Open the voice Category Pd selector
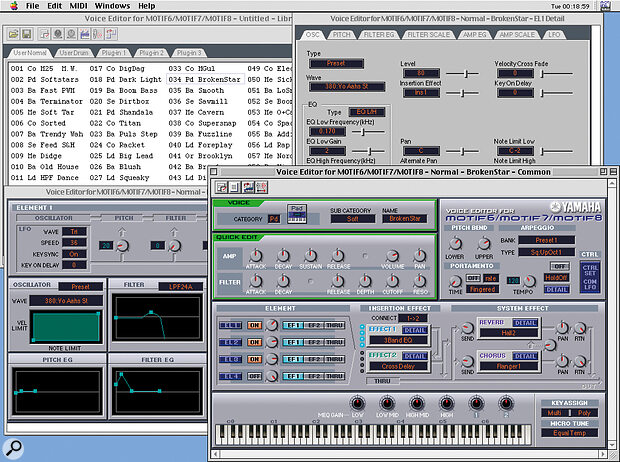The height and width of the screenshot is (462, 620). pyautogui.click(x=274, y=219)
